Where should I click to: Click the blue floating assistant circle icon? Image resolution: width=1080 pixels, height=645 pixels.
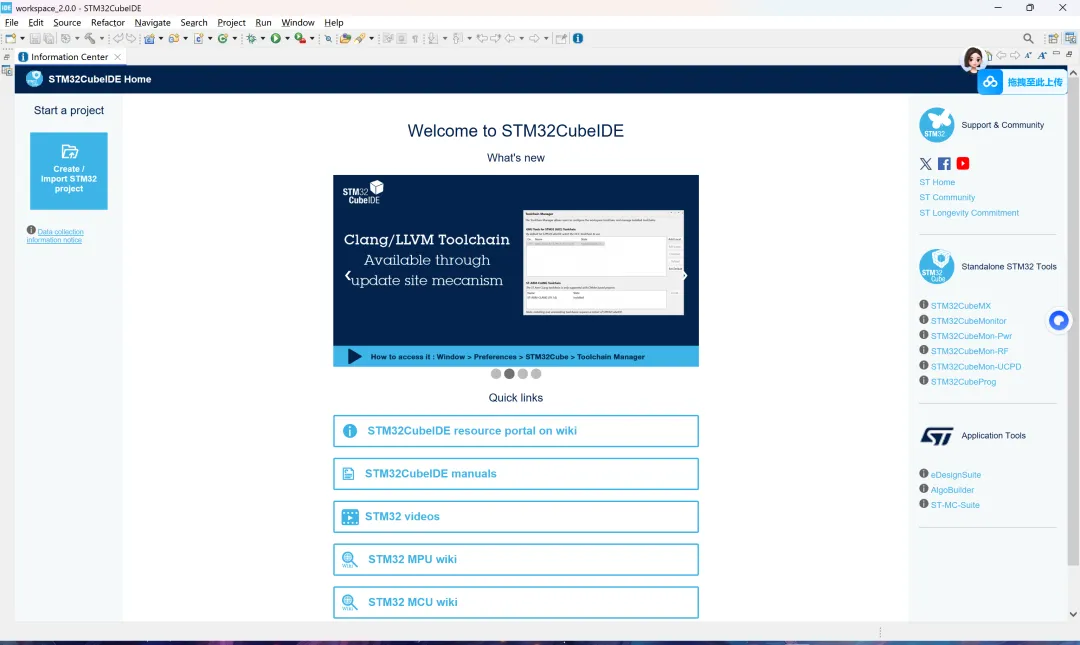[1059, 320]
